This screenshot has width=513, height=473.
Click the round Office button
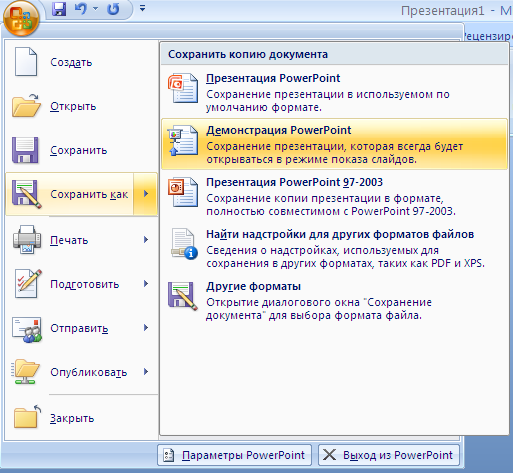(21, 19)
